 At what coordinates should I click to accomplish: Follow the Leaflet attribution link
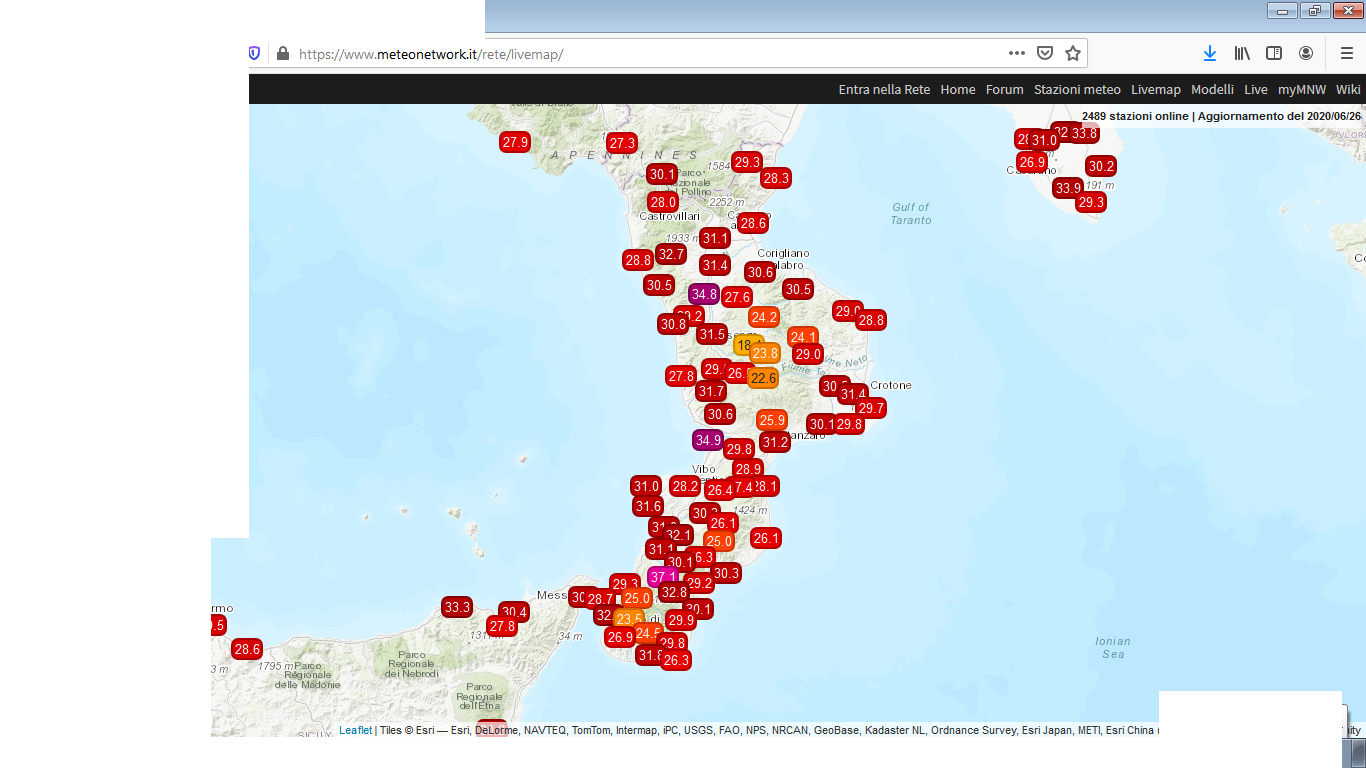(x=355, y=730)
